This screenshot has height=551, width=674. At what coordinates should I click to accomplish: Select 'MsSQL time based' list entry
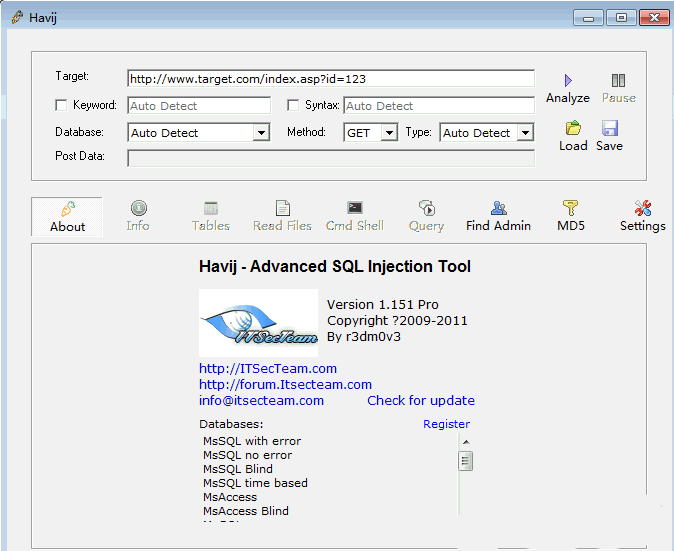255,483
